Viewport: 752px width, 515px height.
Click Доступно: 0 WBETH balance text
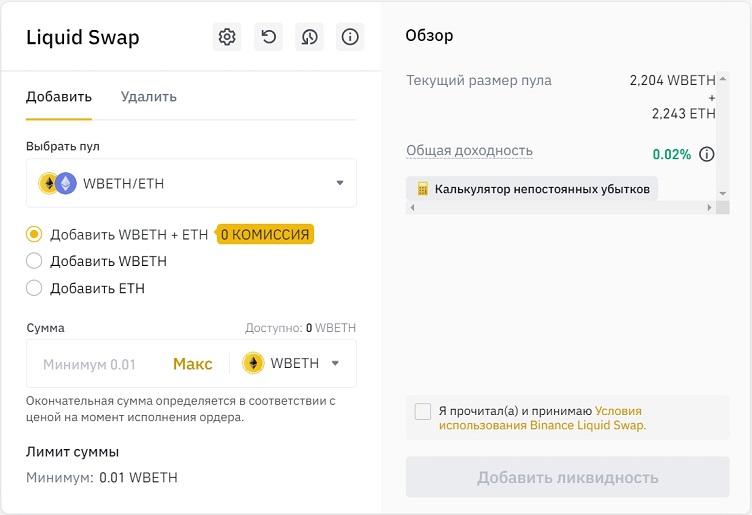point(300,328)
